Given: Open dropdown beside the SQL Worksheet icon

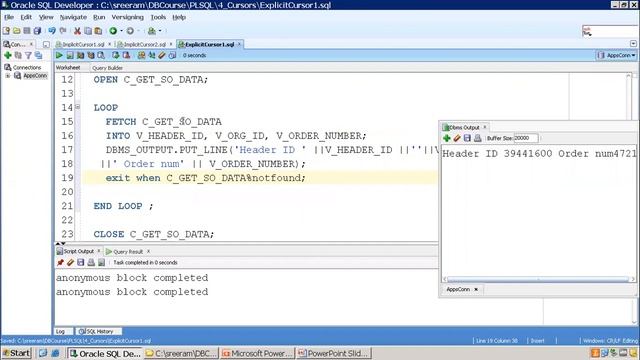Looking at the screenshot, I should 160,31.
